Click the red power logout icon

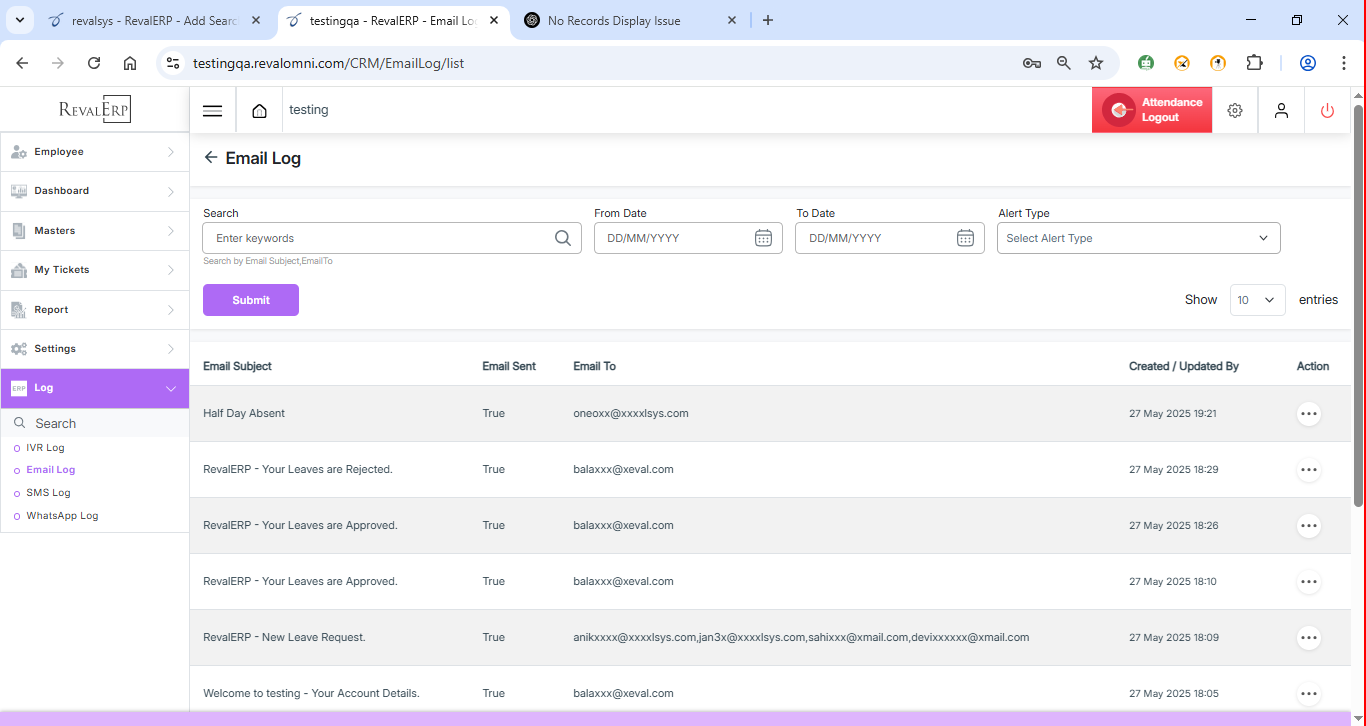coord(1327,111)
